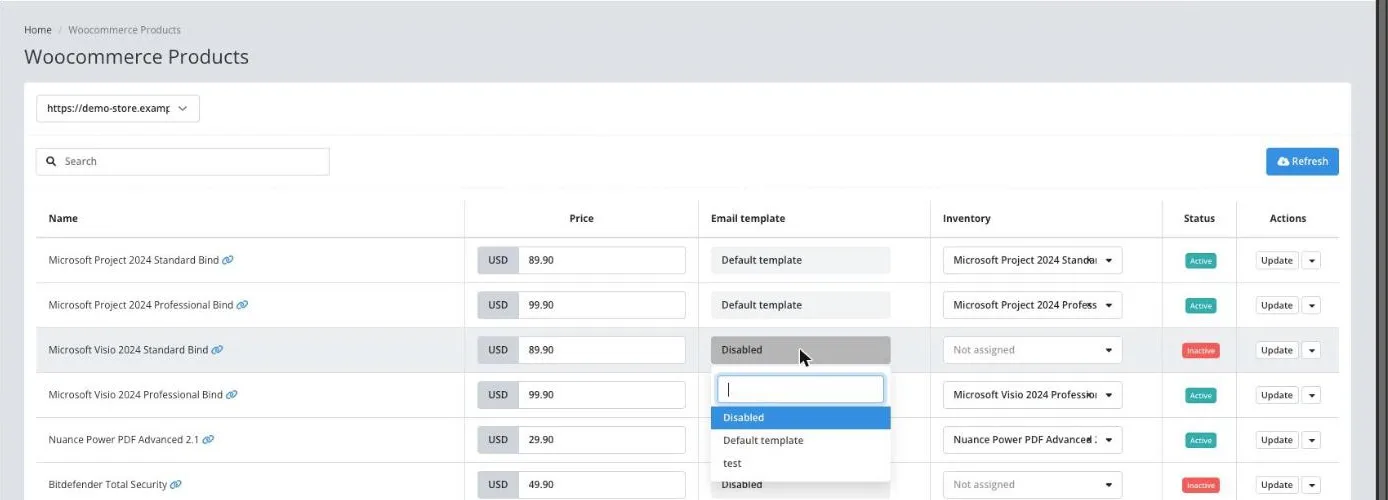The height and width of the screenshot is (500, 1388).
Task: Edit price 99.90 for Visio 2024 Professional
Action: [x=602, y=395]
